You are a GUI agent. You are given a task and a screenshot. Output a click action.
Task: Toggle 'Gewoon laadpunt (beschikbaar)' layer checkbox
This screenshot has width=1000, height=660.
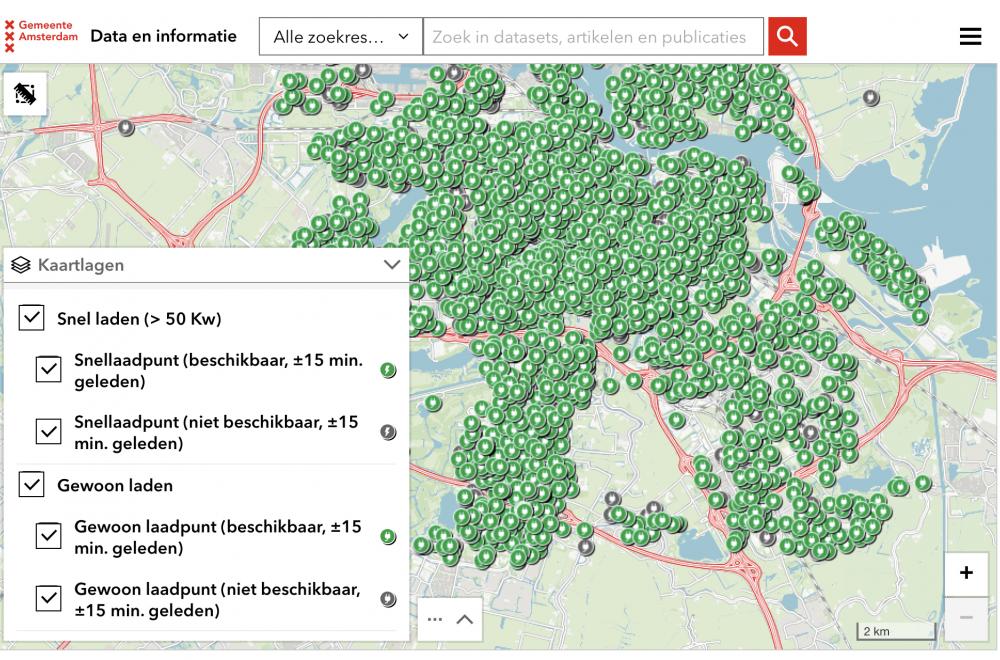tap(48, 536)
